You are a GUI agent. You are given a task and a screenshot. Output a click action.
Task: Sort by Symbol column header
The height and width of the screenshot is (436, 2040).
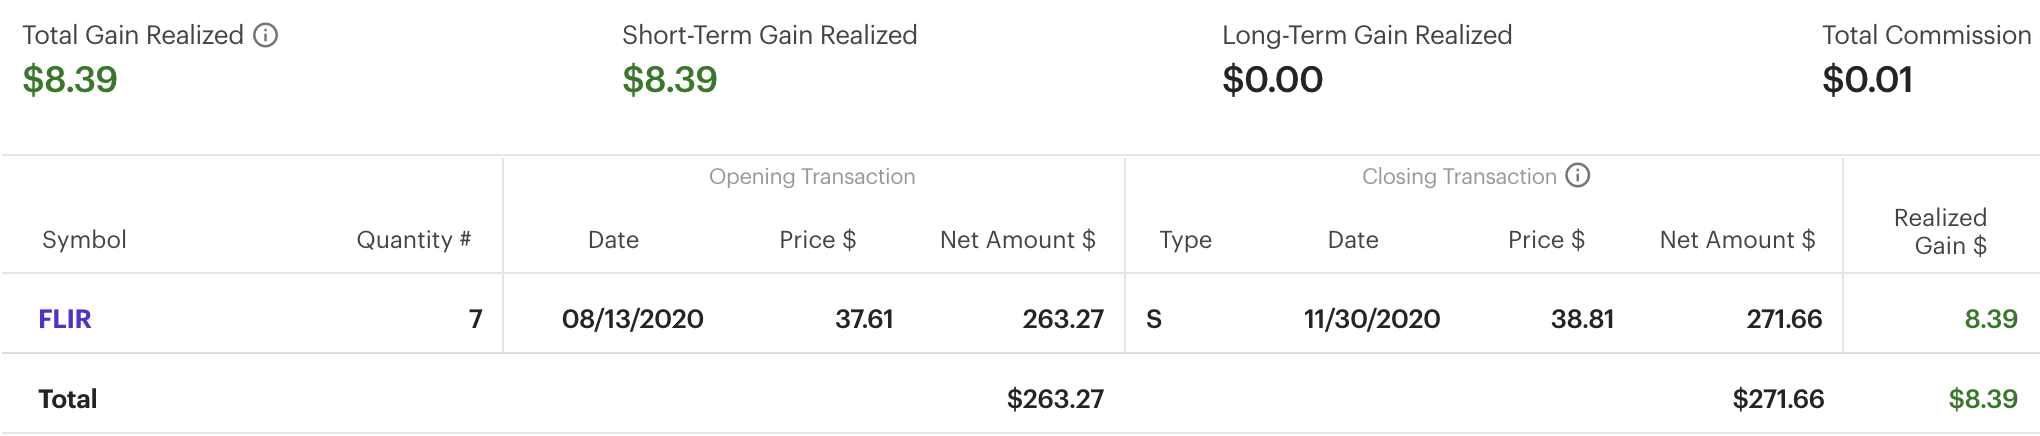click(x=84, y=240)
